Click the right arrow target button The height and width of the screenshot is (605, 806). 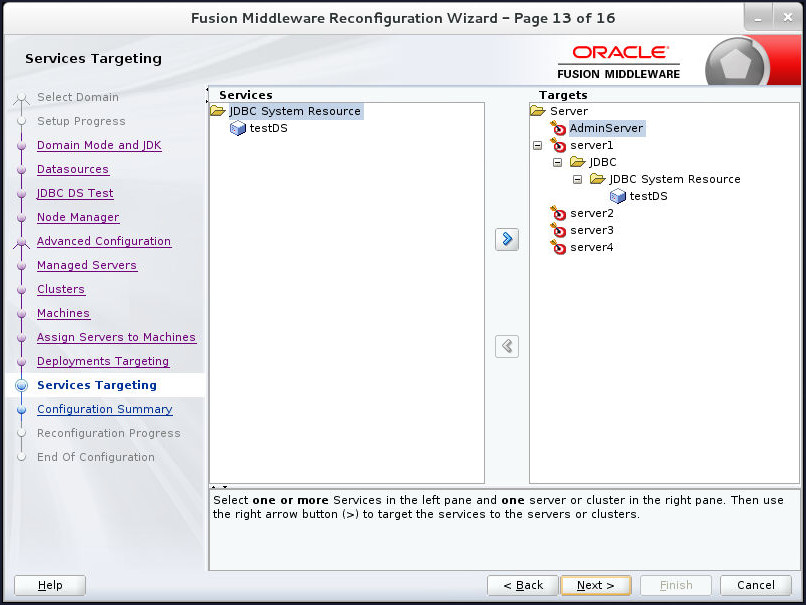click(x=507, y=240)
